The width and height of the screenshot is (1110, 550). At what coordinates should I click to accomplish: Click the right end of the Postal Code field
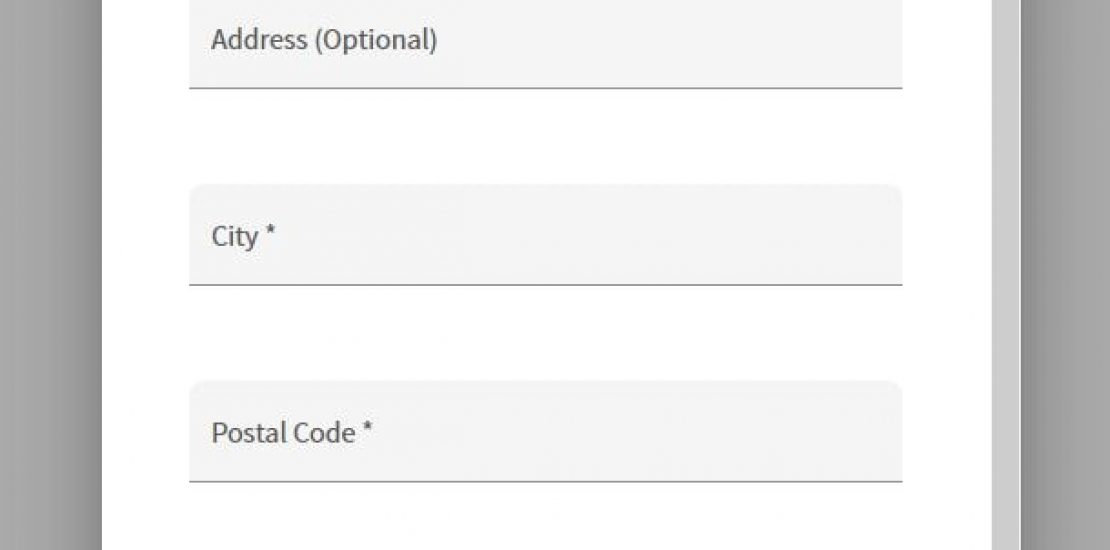(870, 432)
